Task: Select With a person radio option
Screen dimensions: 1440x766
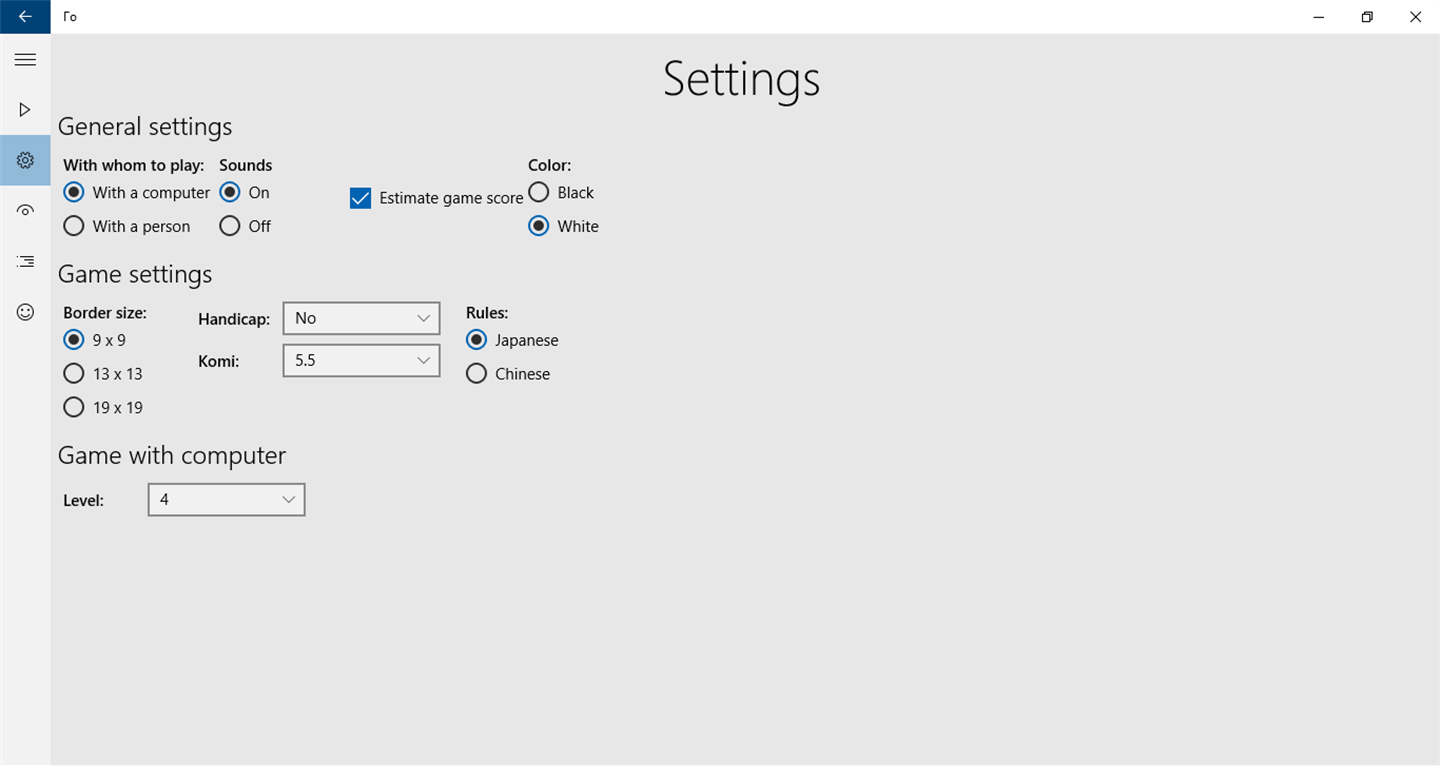Action: 74,226
